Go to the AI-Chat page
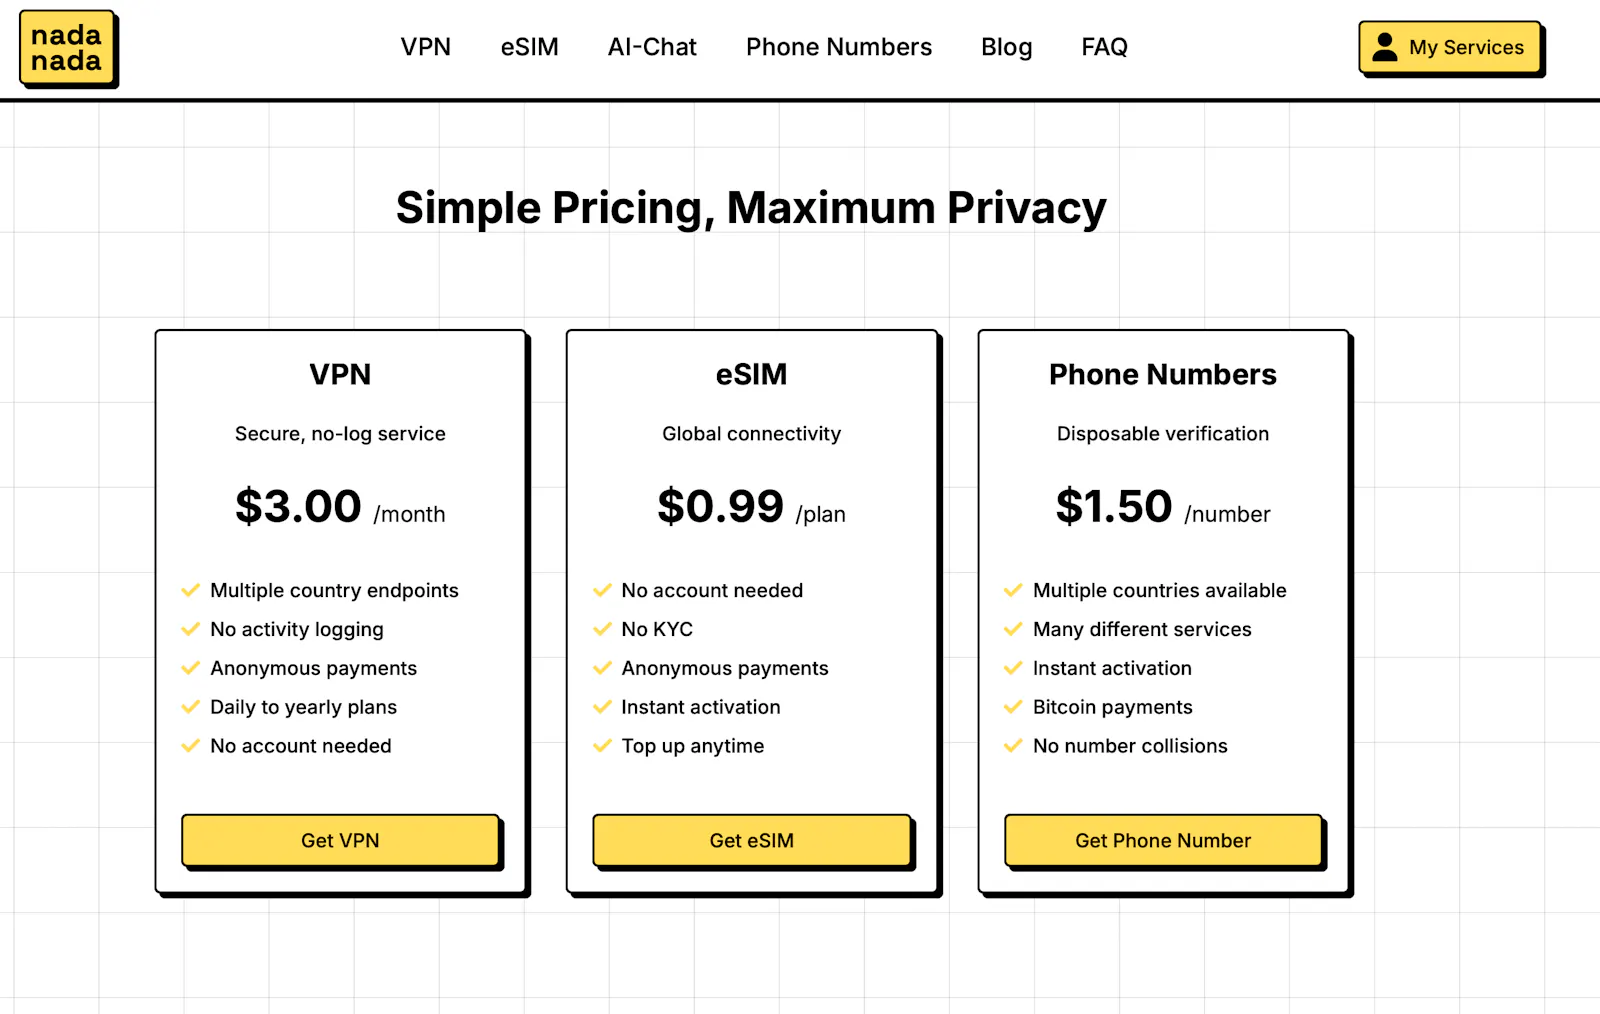The image size is (1600, 1014). click(652, 47)
